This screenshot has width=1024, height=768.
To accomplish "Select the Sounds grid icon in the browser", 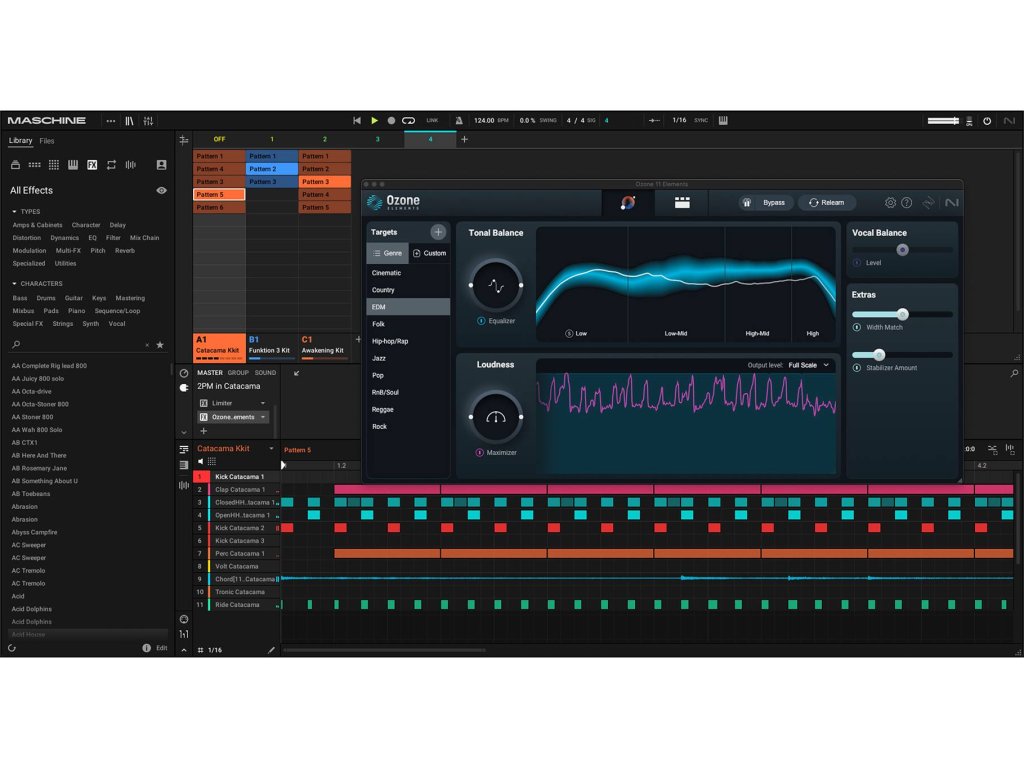I will (x=54, y=165).
